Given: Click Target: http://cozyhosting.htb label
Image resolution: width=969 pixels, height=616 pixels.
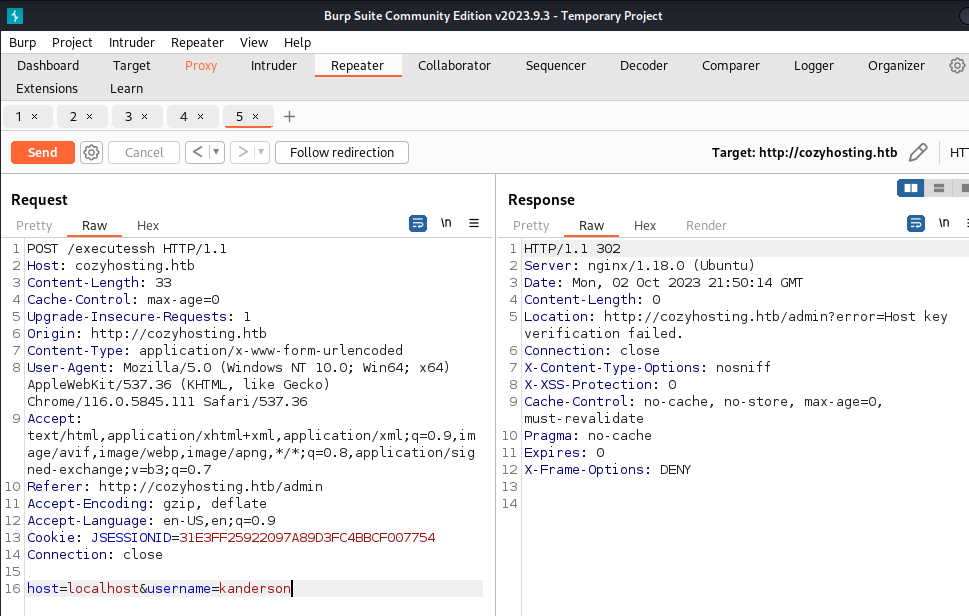Looking at the screenshot, I should point(804,153).
